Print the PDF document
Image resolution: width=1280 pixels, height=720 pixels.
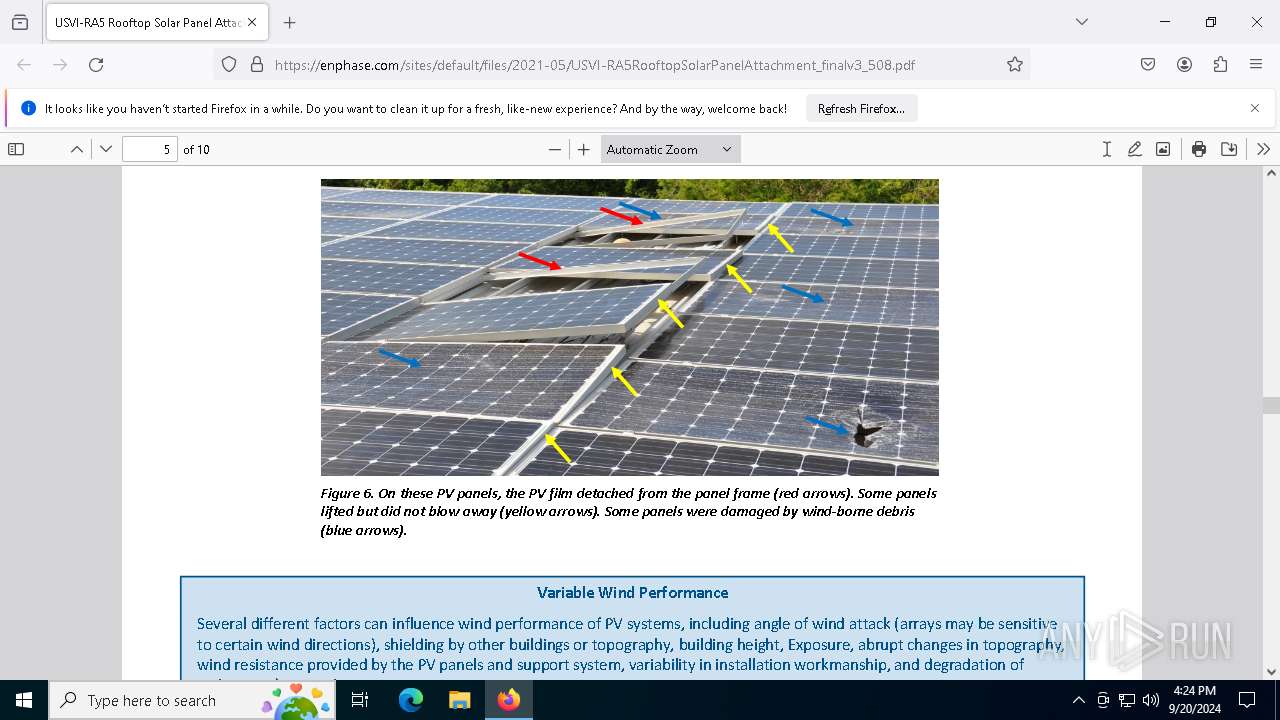click(1199, 149)
